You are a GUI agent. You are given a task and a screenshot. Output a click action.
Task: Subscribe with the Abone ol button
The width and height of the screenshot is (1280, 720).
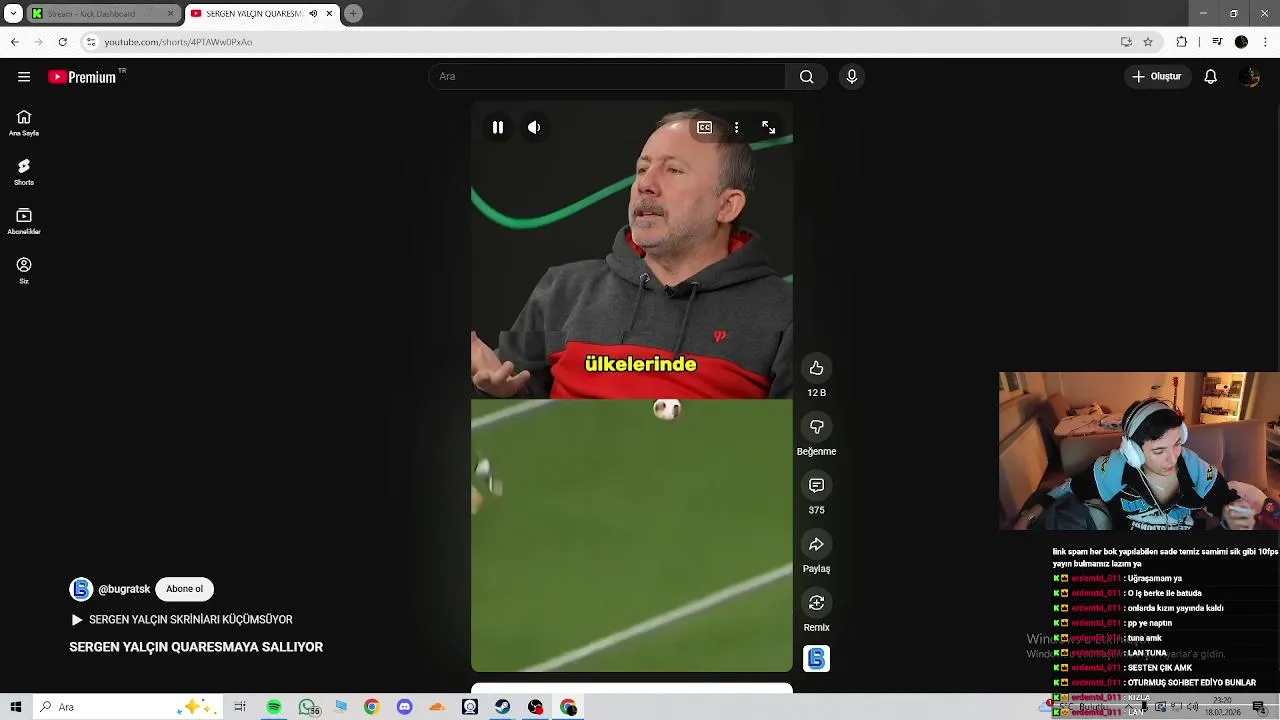coord(184,589)
